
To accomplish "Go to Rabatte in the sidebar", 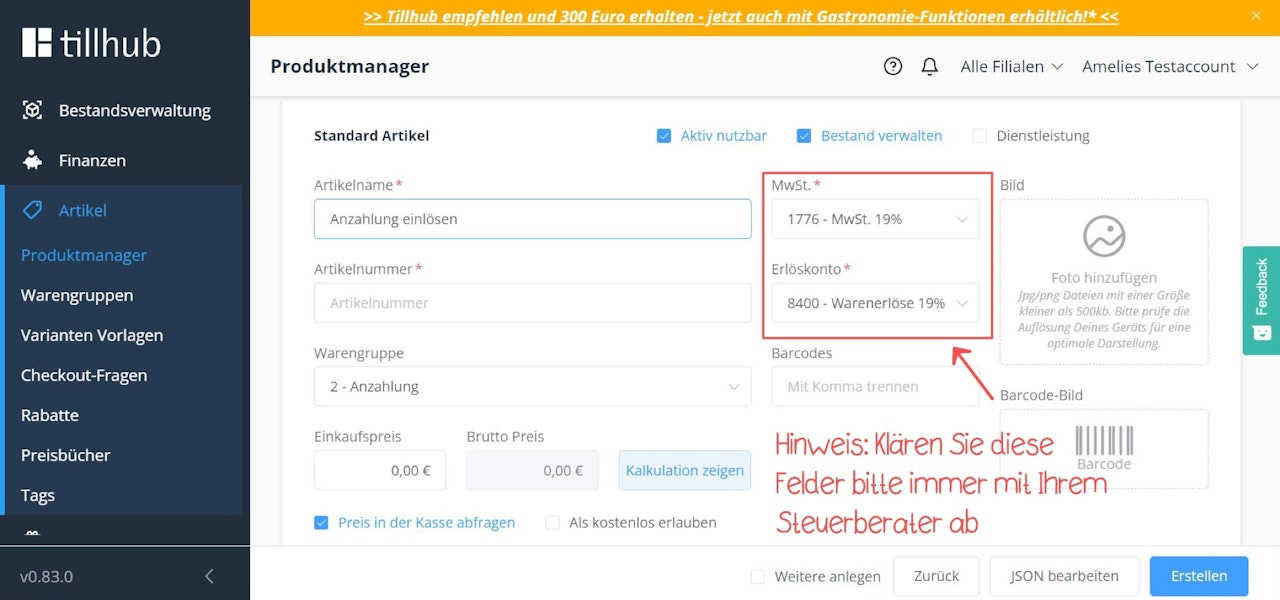I will (50, 415).
